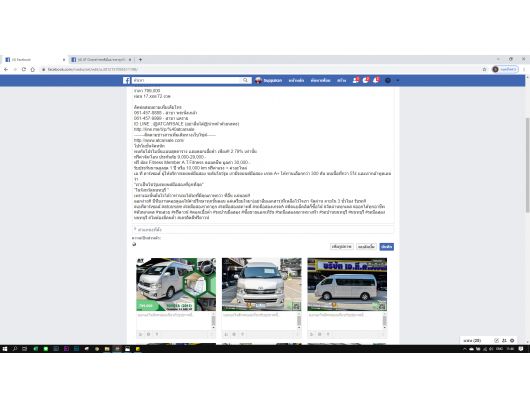
Task: Open the Chrome profile button
Action: click(x=505, y=69)
